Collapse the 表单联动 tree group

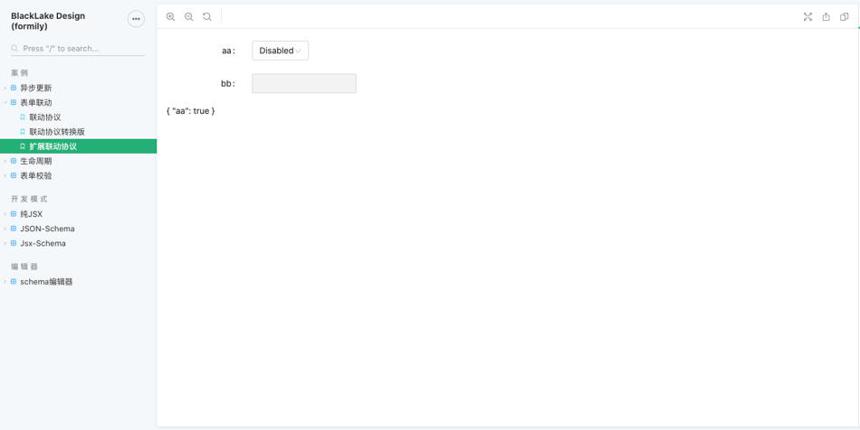pyautogui.click(x=78, y=103)
